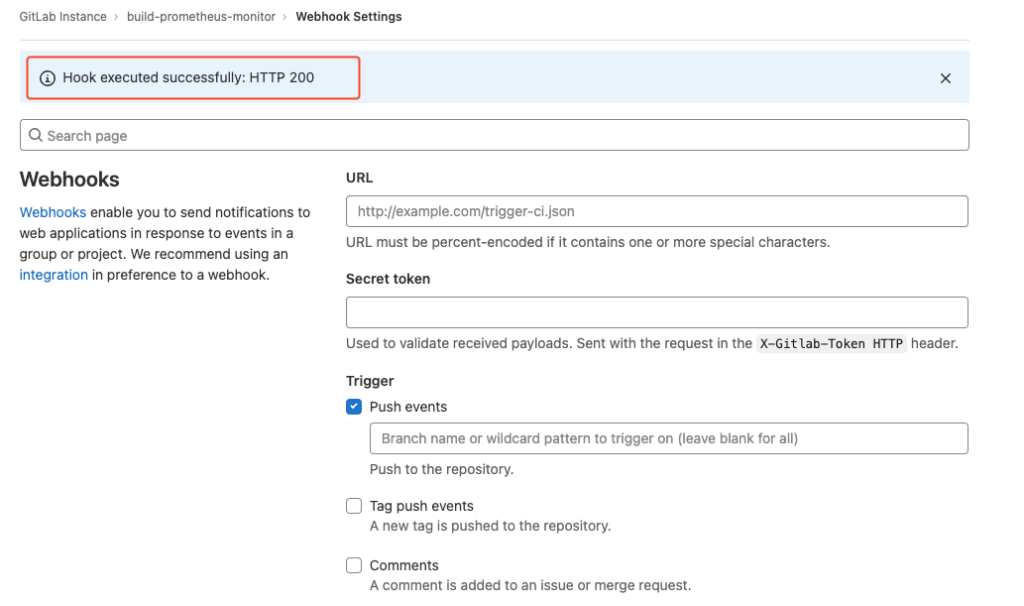Dismiss the hook executed alert with X
The width and height of the screenshot is (1024, 606).
945,78
